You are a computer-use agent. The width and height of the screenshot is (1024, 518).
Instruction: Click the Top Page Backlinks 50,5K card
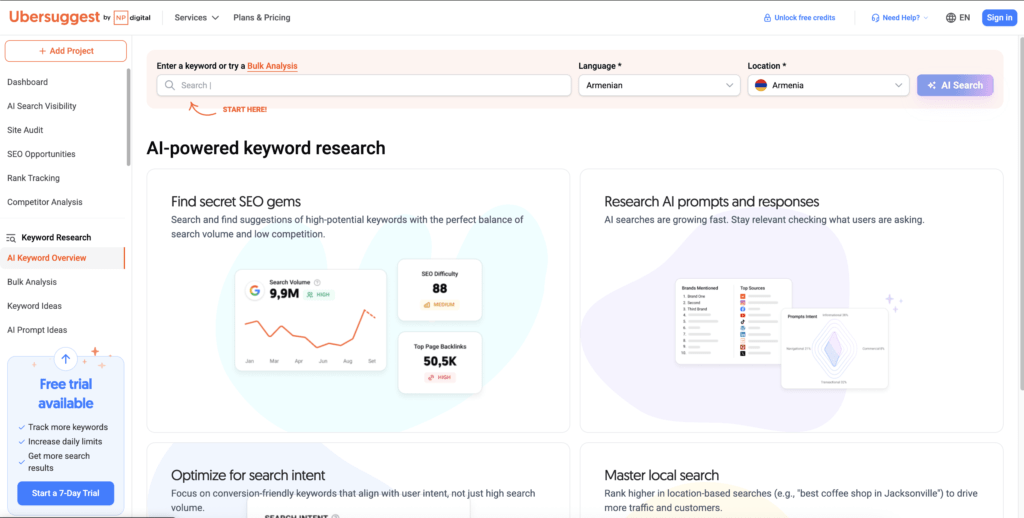440,363
